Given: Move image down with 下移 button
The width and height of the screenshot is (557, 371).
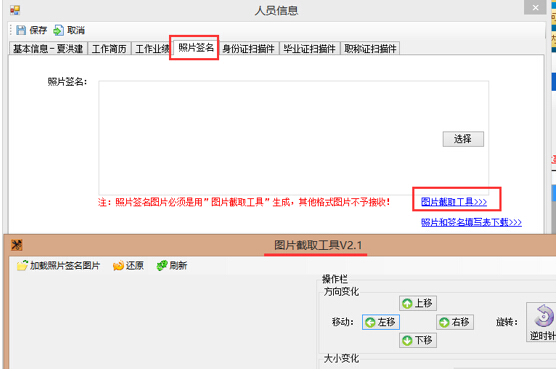Looking at the screenshot, I should coord(418,340).
